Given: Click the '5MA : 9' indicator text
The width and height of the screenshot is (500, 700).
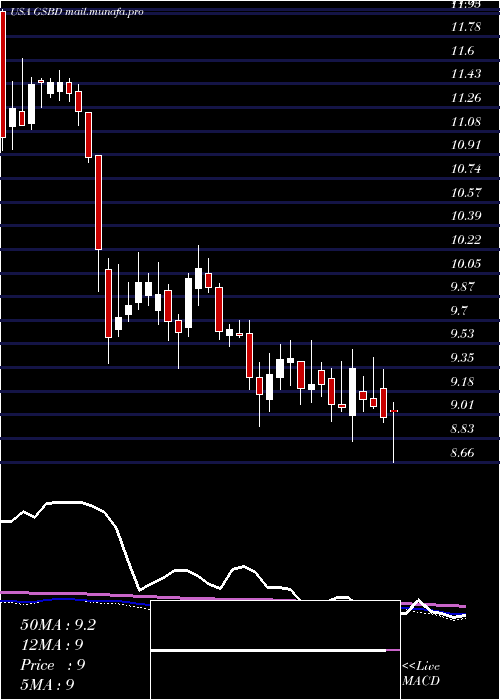Looking at the screenshot, I should click(47, 685).
